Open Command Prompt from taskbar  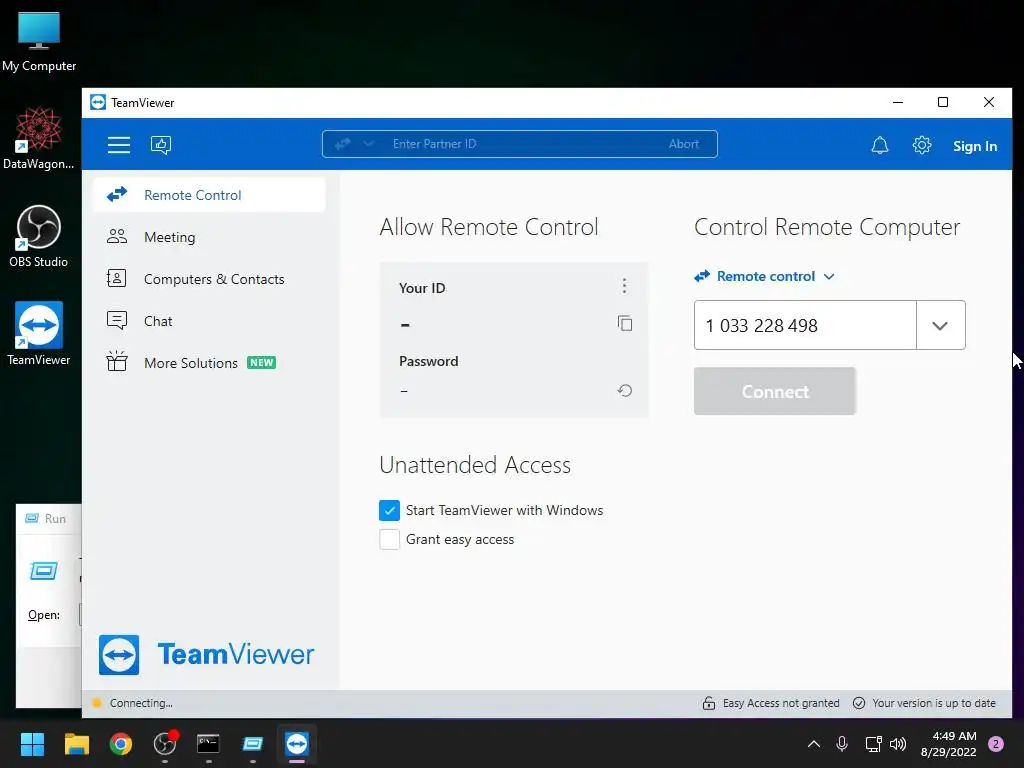[208, 744]
